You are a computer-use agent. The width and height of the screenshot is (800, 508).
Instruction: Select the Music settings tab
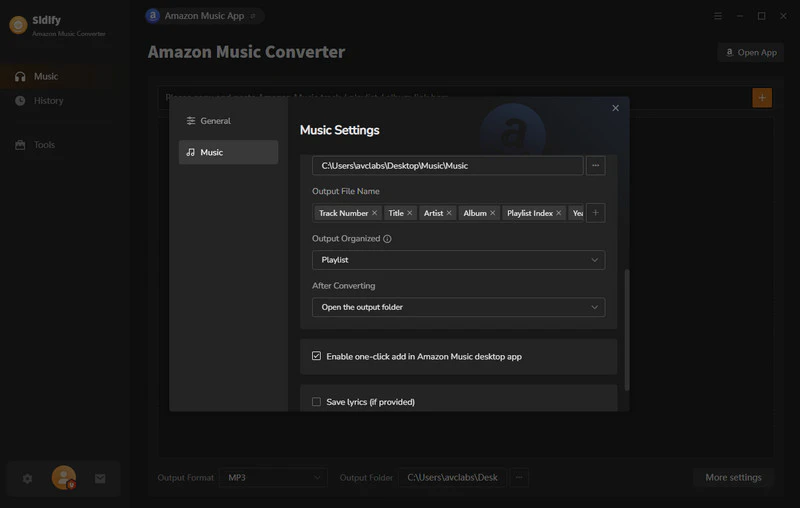click(x=228, y=152)
